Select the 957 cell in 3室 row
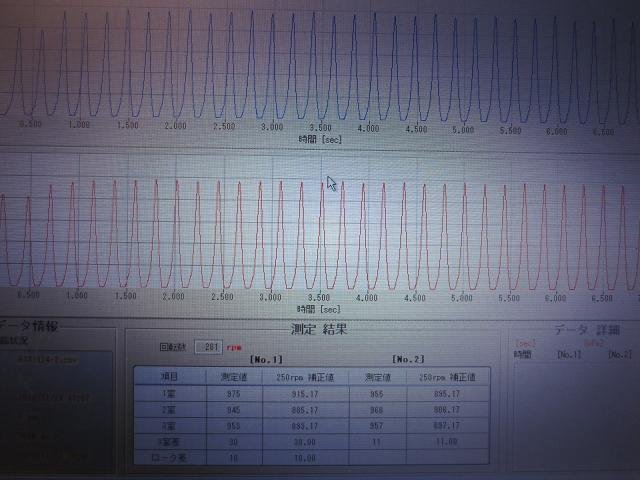 (x=377, y=426)
